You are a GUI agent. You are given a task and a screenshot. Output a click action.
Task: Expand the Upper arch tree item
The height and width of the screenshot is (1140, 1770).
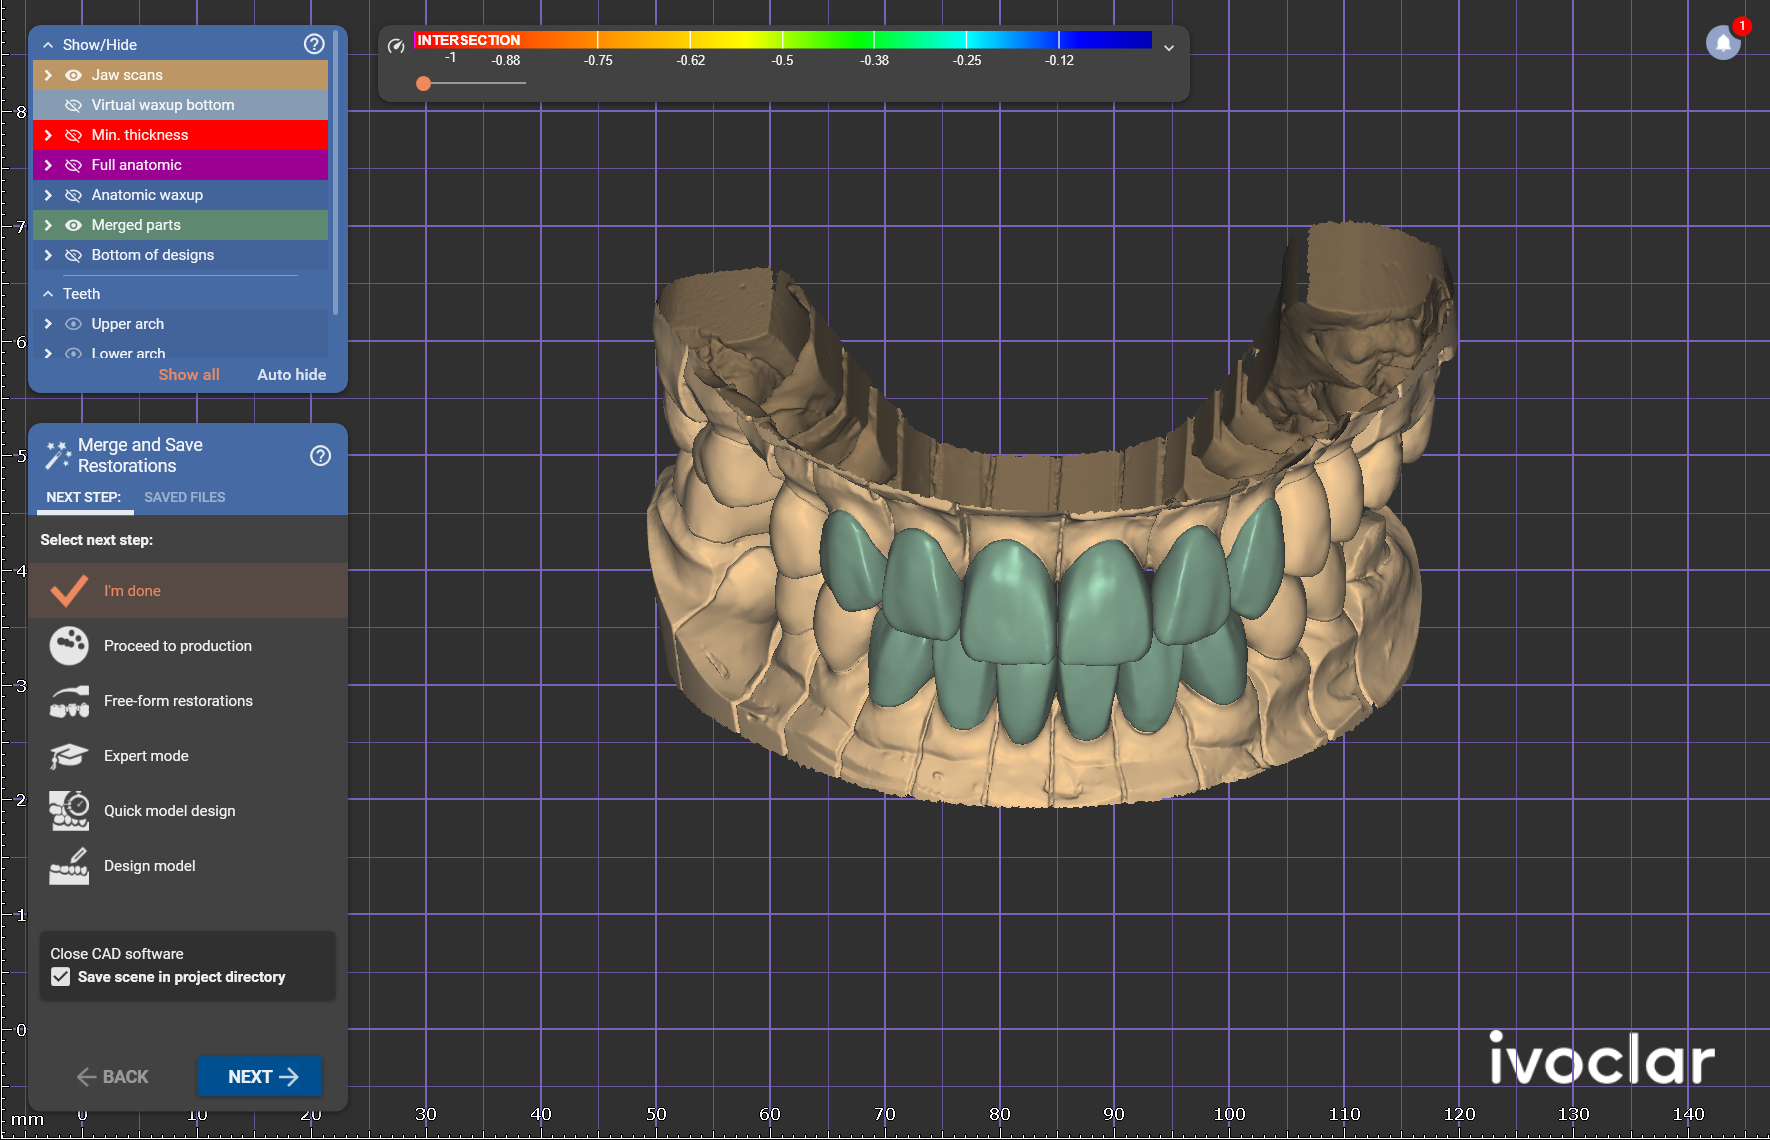tap(48, 324)
